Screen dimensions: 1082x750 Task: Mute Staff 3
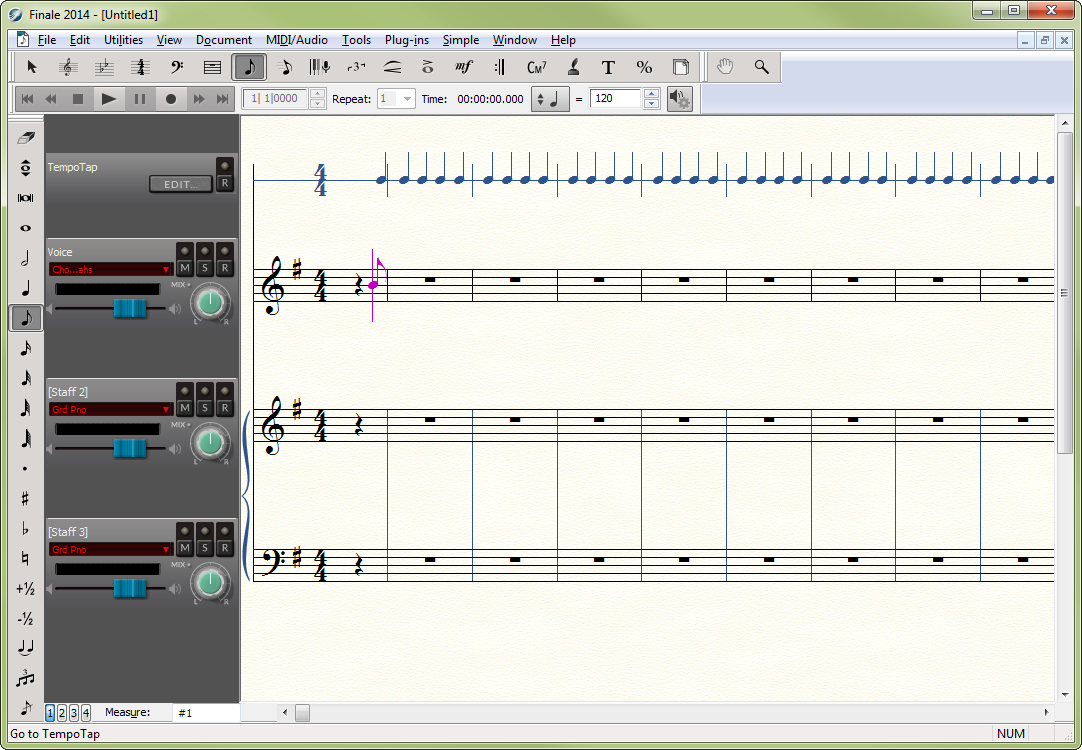(x=184, y=548)
